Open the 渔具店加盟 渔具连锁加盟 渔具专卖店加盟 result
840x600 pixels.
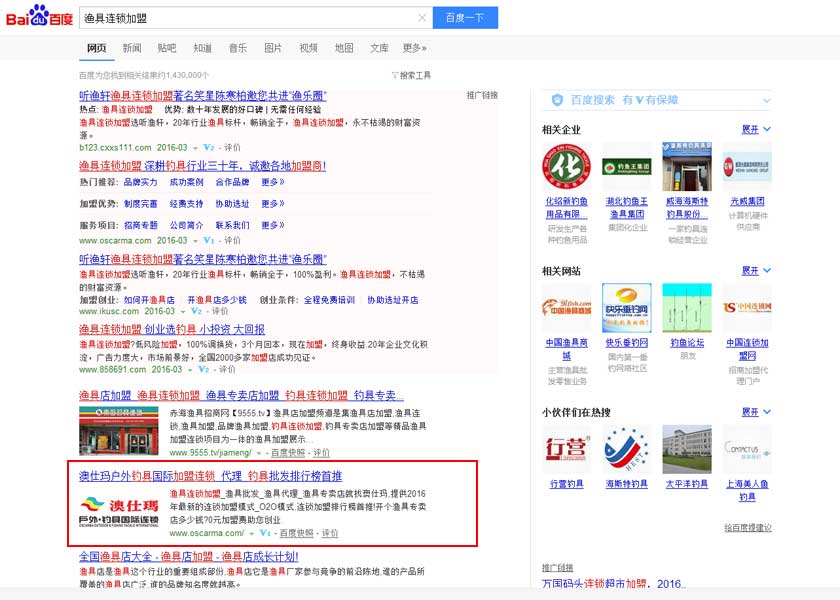[242, 396]
